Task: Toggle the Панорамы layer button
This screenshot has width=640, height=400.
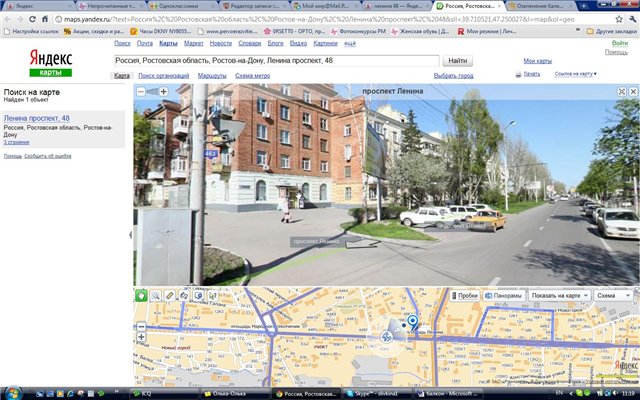Action: pos(504,296)
